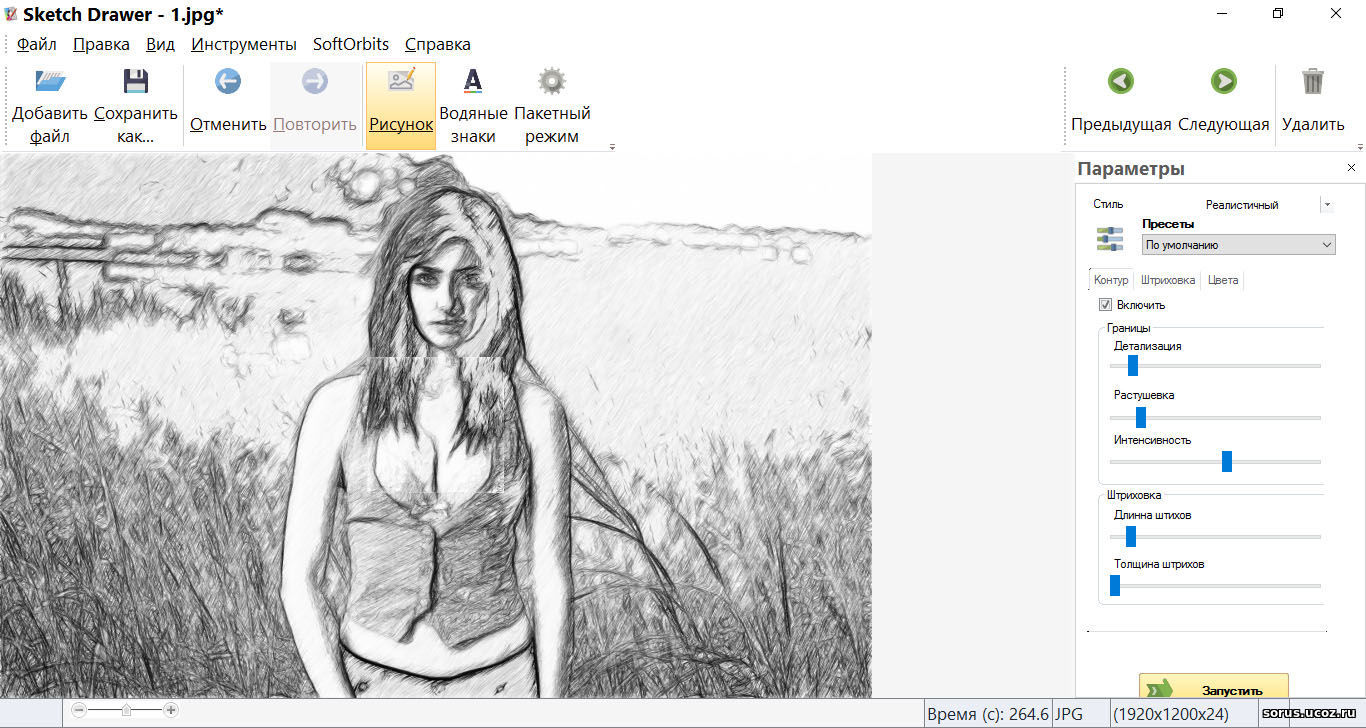This screenshot has width=1366, height=728.
Task: Open the Справка menu
Action: click(x=438, y=44)
